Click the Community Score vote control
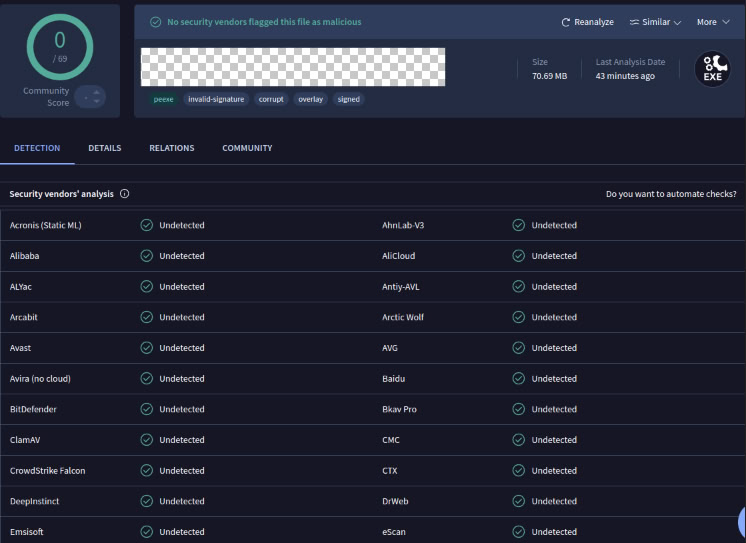746x543 pixels. 90,97
